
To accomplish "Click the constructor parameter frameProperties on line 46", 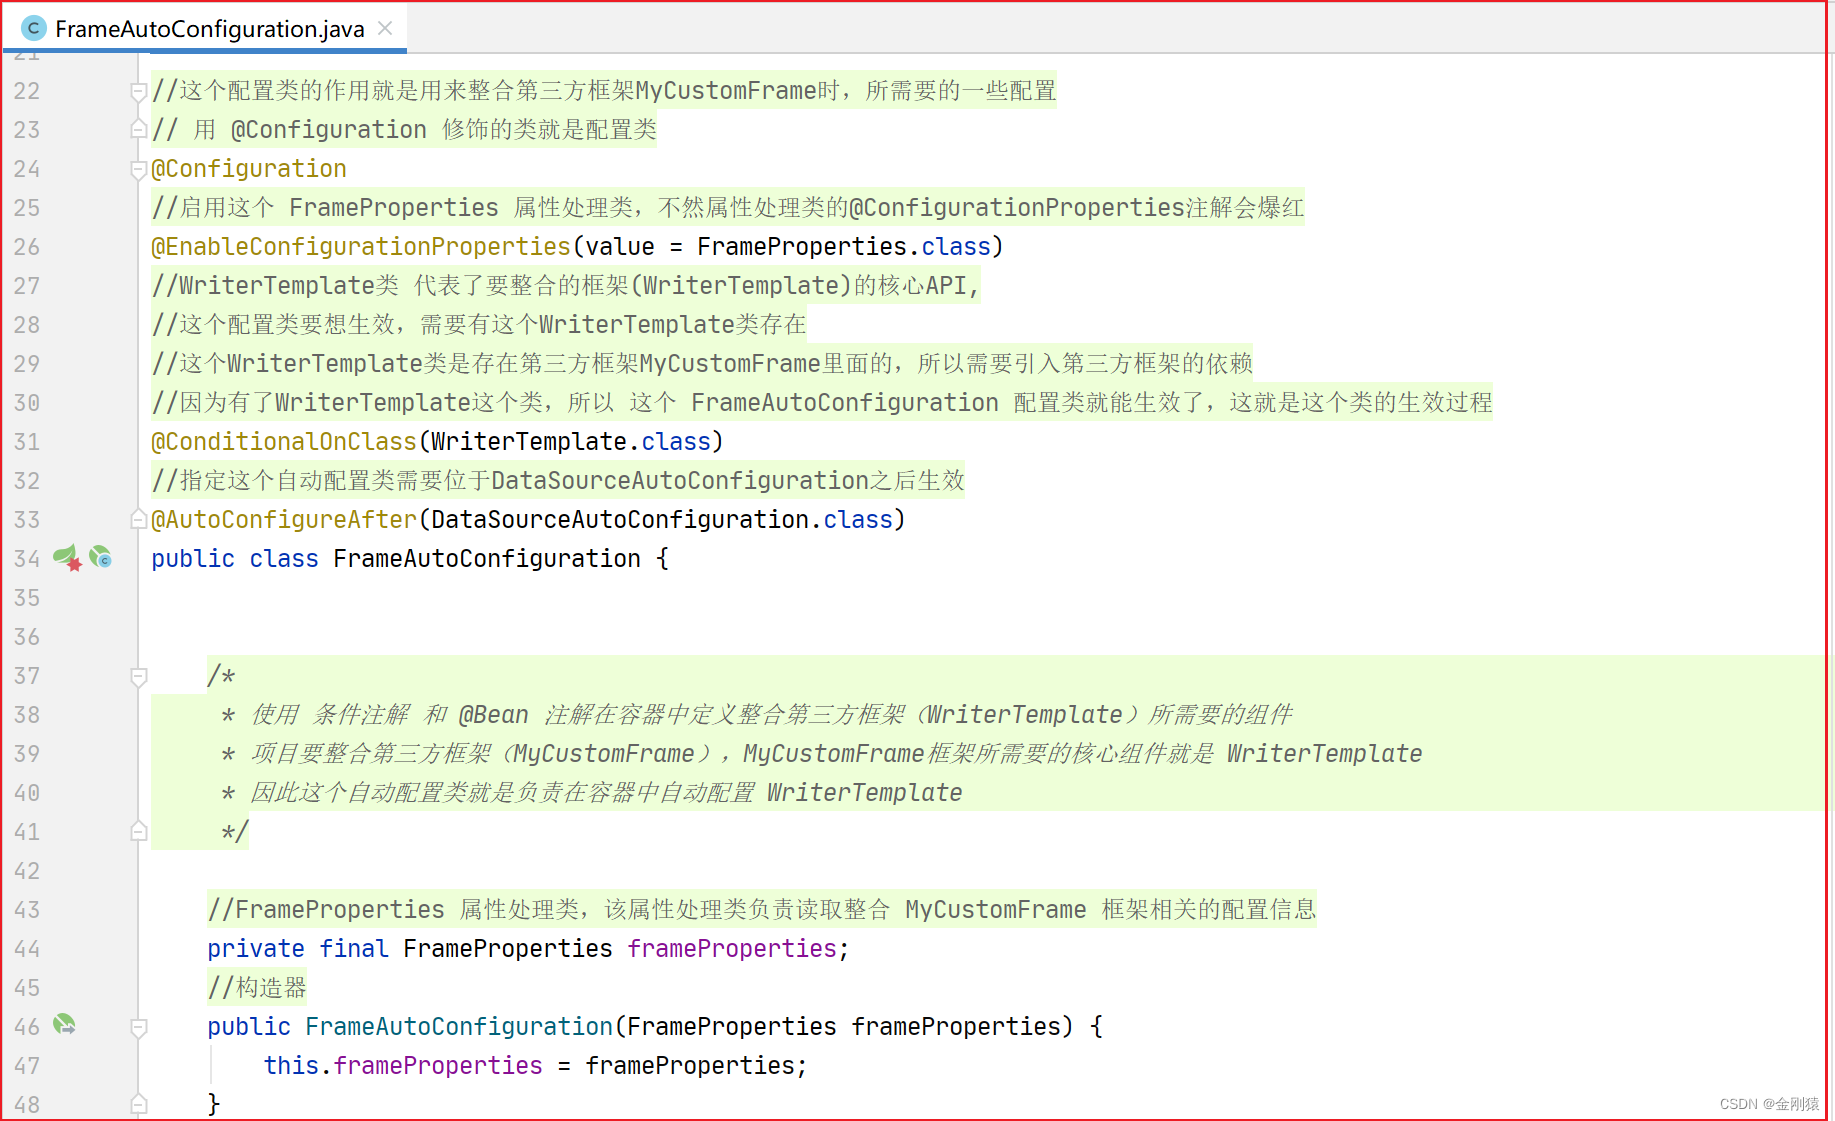I will pos(955,1027).
